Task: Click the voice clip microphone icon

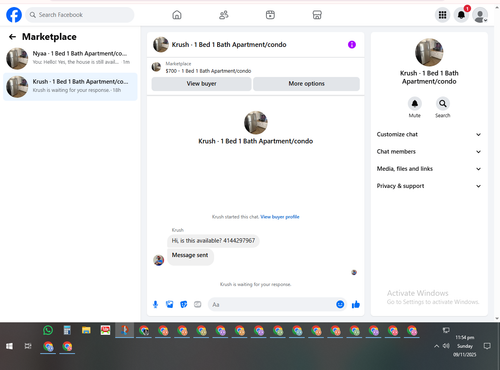Action: [x=155, y=304]
